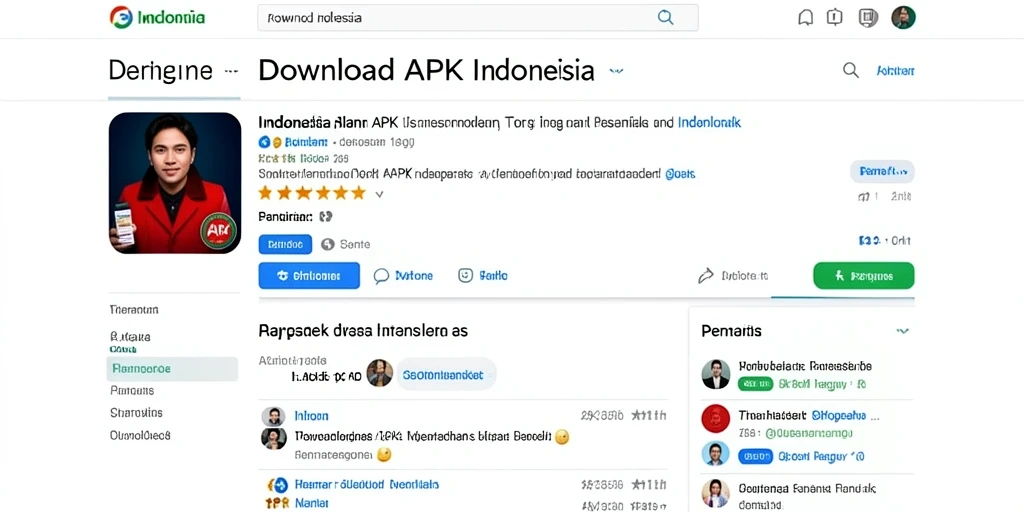Click the red circle avatar beside Thoanhiadent
Image resolution: width=1024 pixels, height=512 pixels.
pos(715,419)
